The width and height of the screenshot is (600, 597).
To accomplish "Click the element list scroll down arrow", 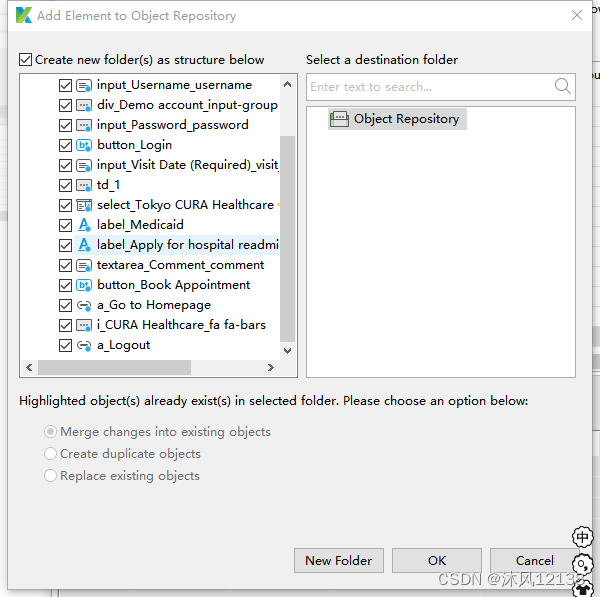I will click(x=287, y=351).
